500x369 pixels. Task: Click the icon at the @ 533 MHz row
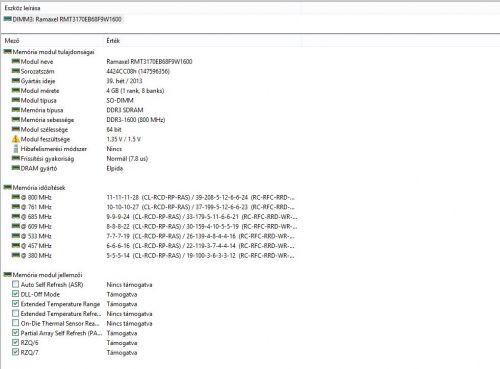[x=16, y=236]
